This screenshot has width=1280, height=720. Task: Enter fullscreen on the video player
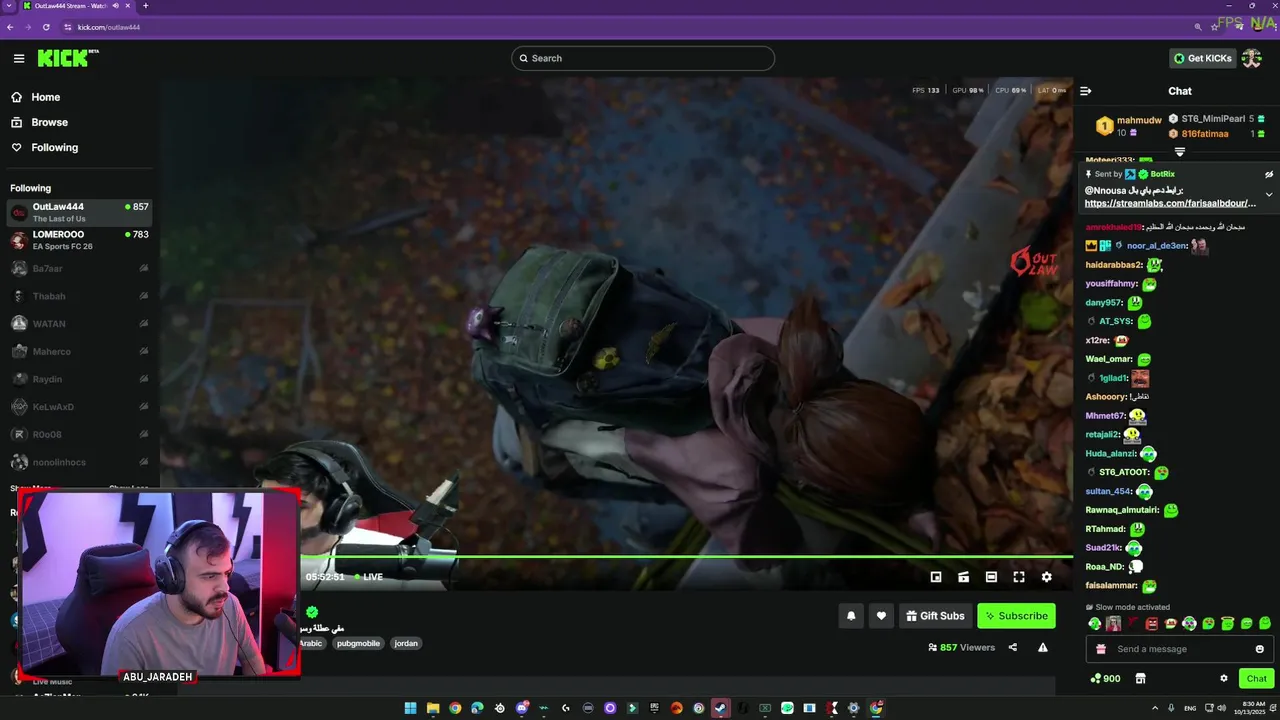click(x=1019, y=577)
